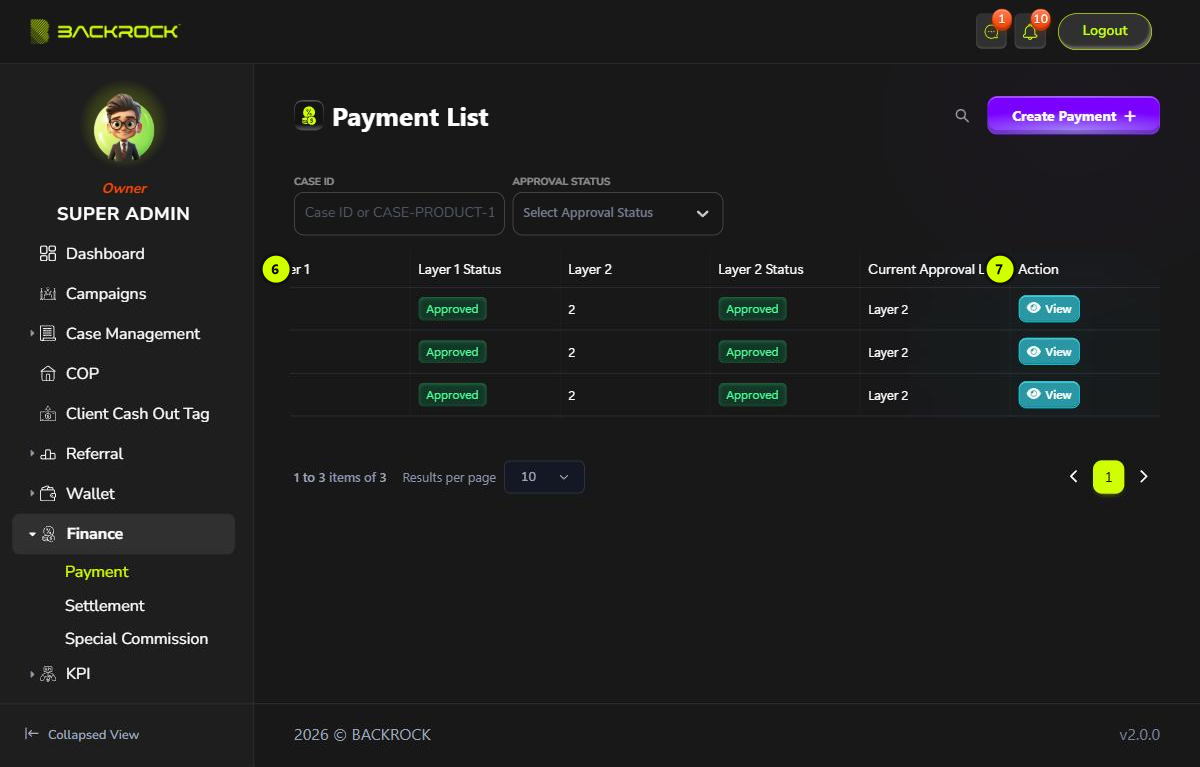Open the chat messages icon
Viewport: 1200px width, 767px height.
(x=991, y=32)
